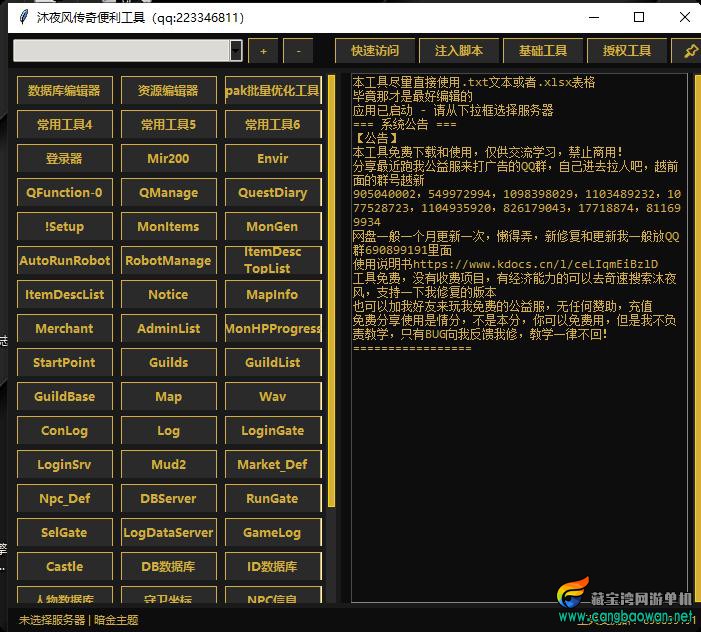Open the ID数据库 button
The image size is (701, 632).
(273, 566)
